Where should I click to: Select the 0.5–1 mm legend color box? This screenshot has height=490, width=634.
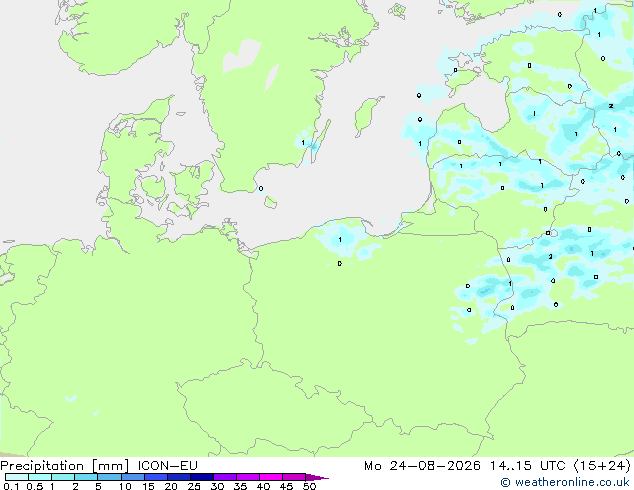(40, 477)
